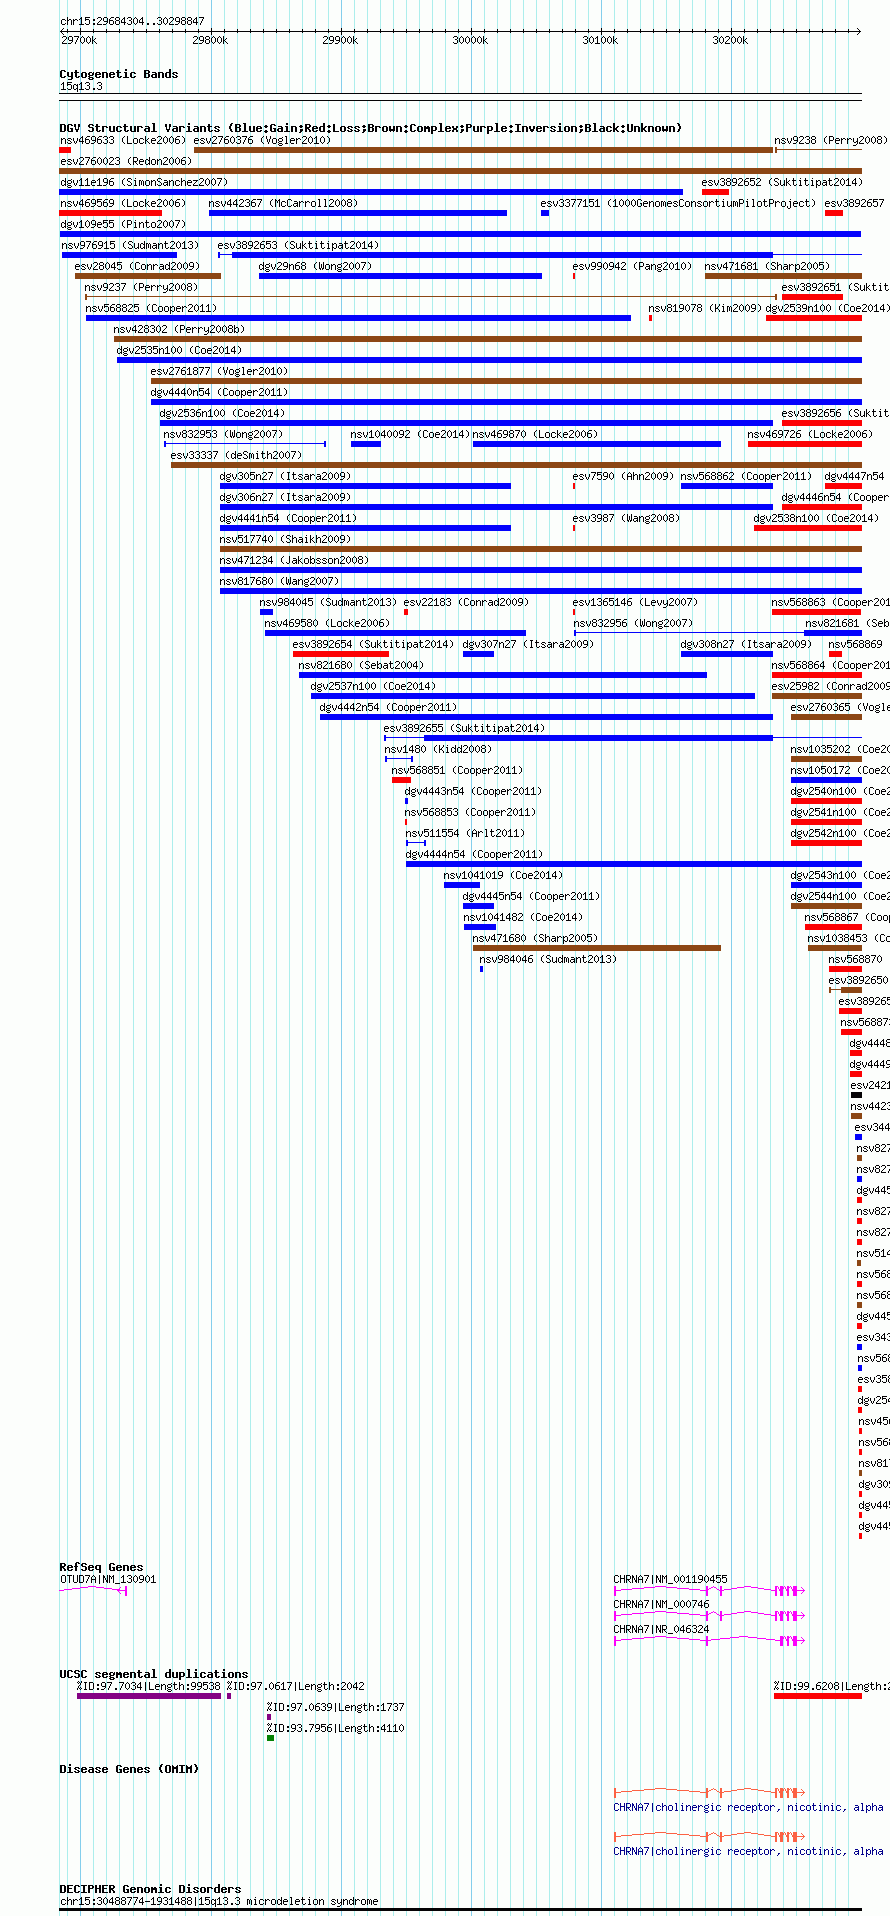Select variant nsv976915 (Sudmant2013)

point(130,246)
